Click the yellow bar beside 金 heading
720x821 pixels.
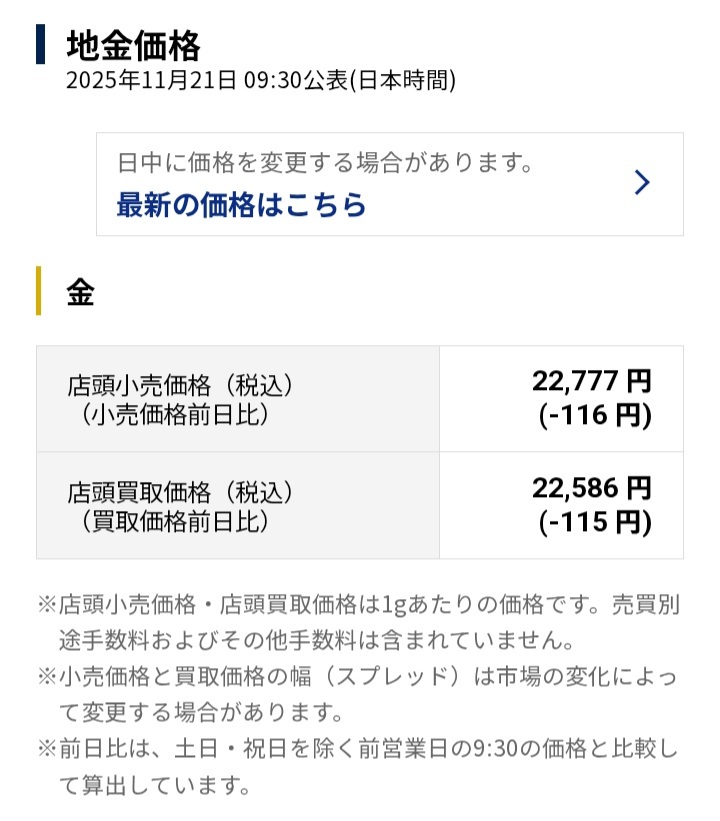point(39,291)
